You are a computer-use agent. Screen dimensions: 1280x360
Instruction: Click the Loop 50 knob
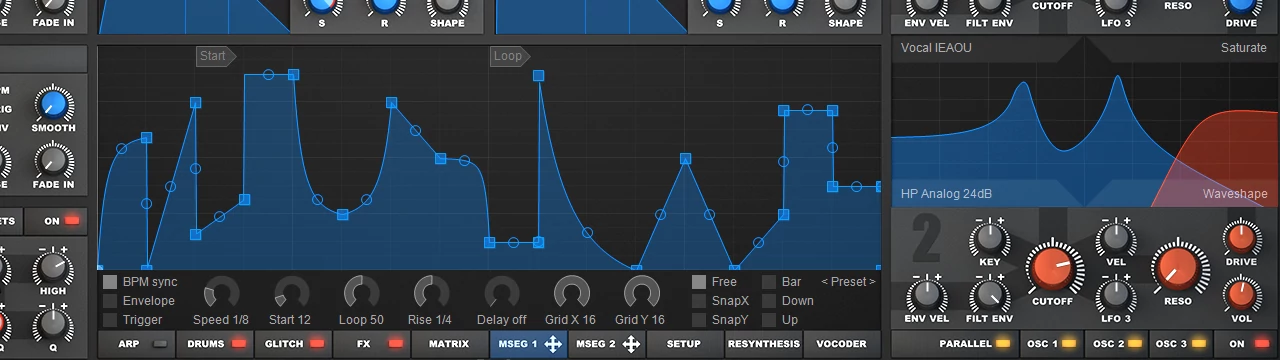click(x=361, y=293)
